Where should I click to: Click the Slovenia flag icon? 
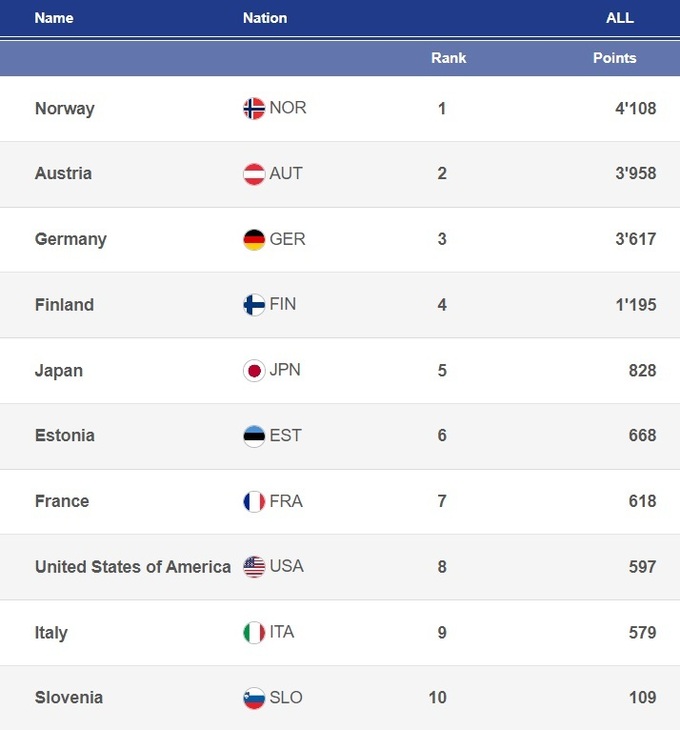point(254,698)
